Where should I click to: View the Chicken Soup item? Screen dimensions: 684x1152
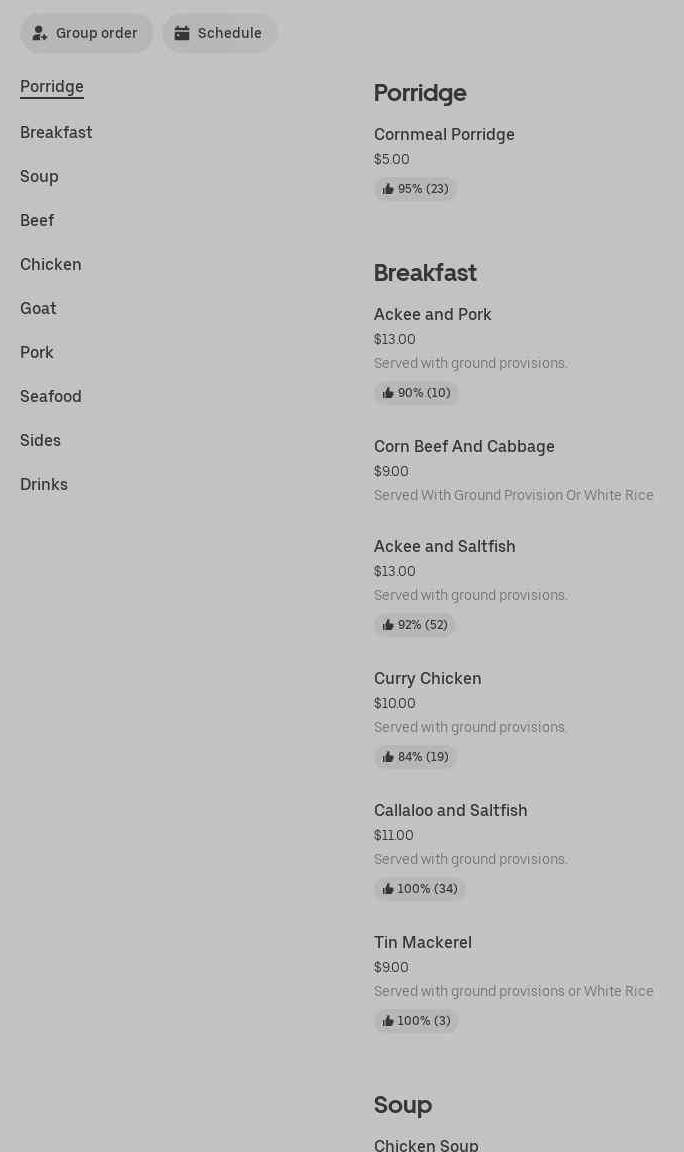coord(426,1144)
